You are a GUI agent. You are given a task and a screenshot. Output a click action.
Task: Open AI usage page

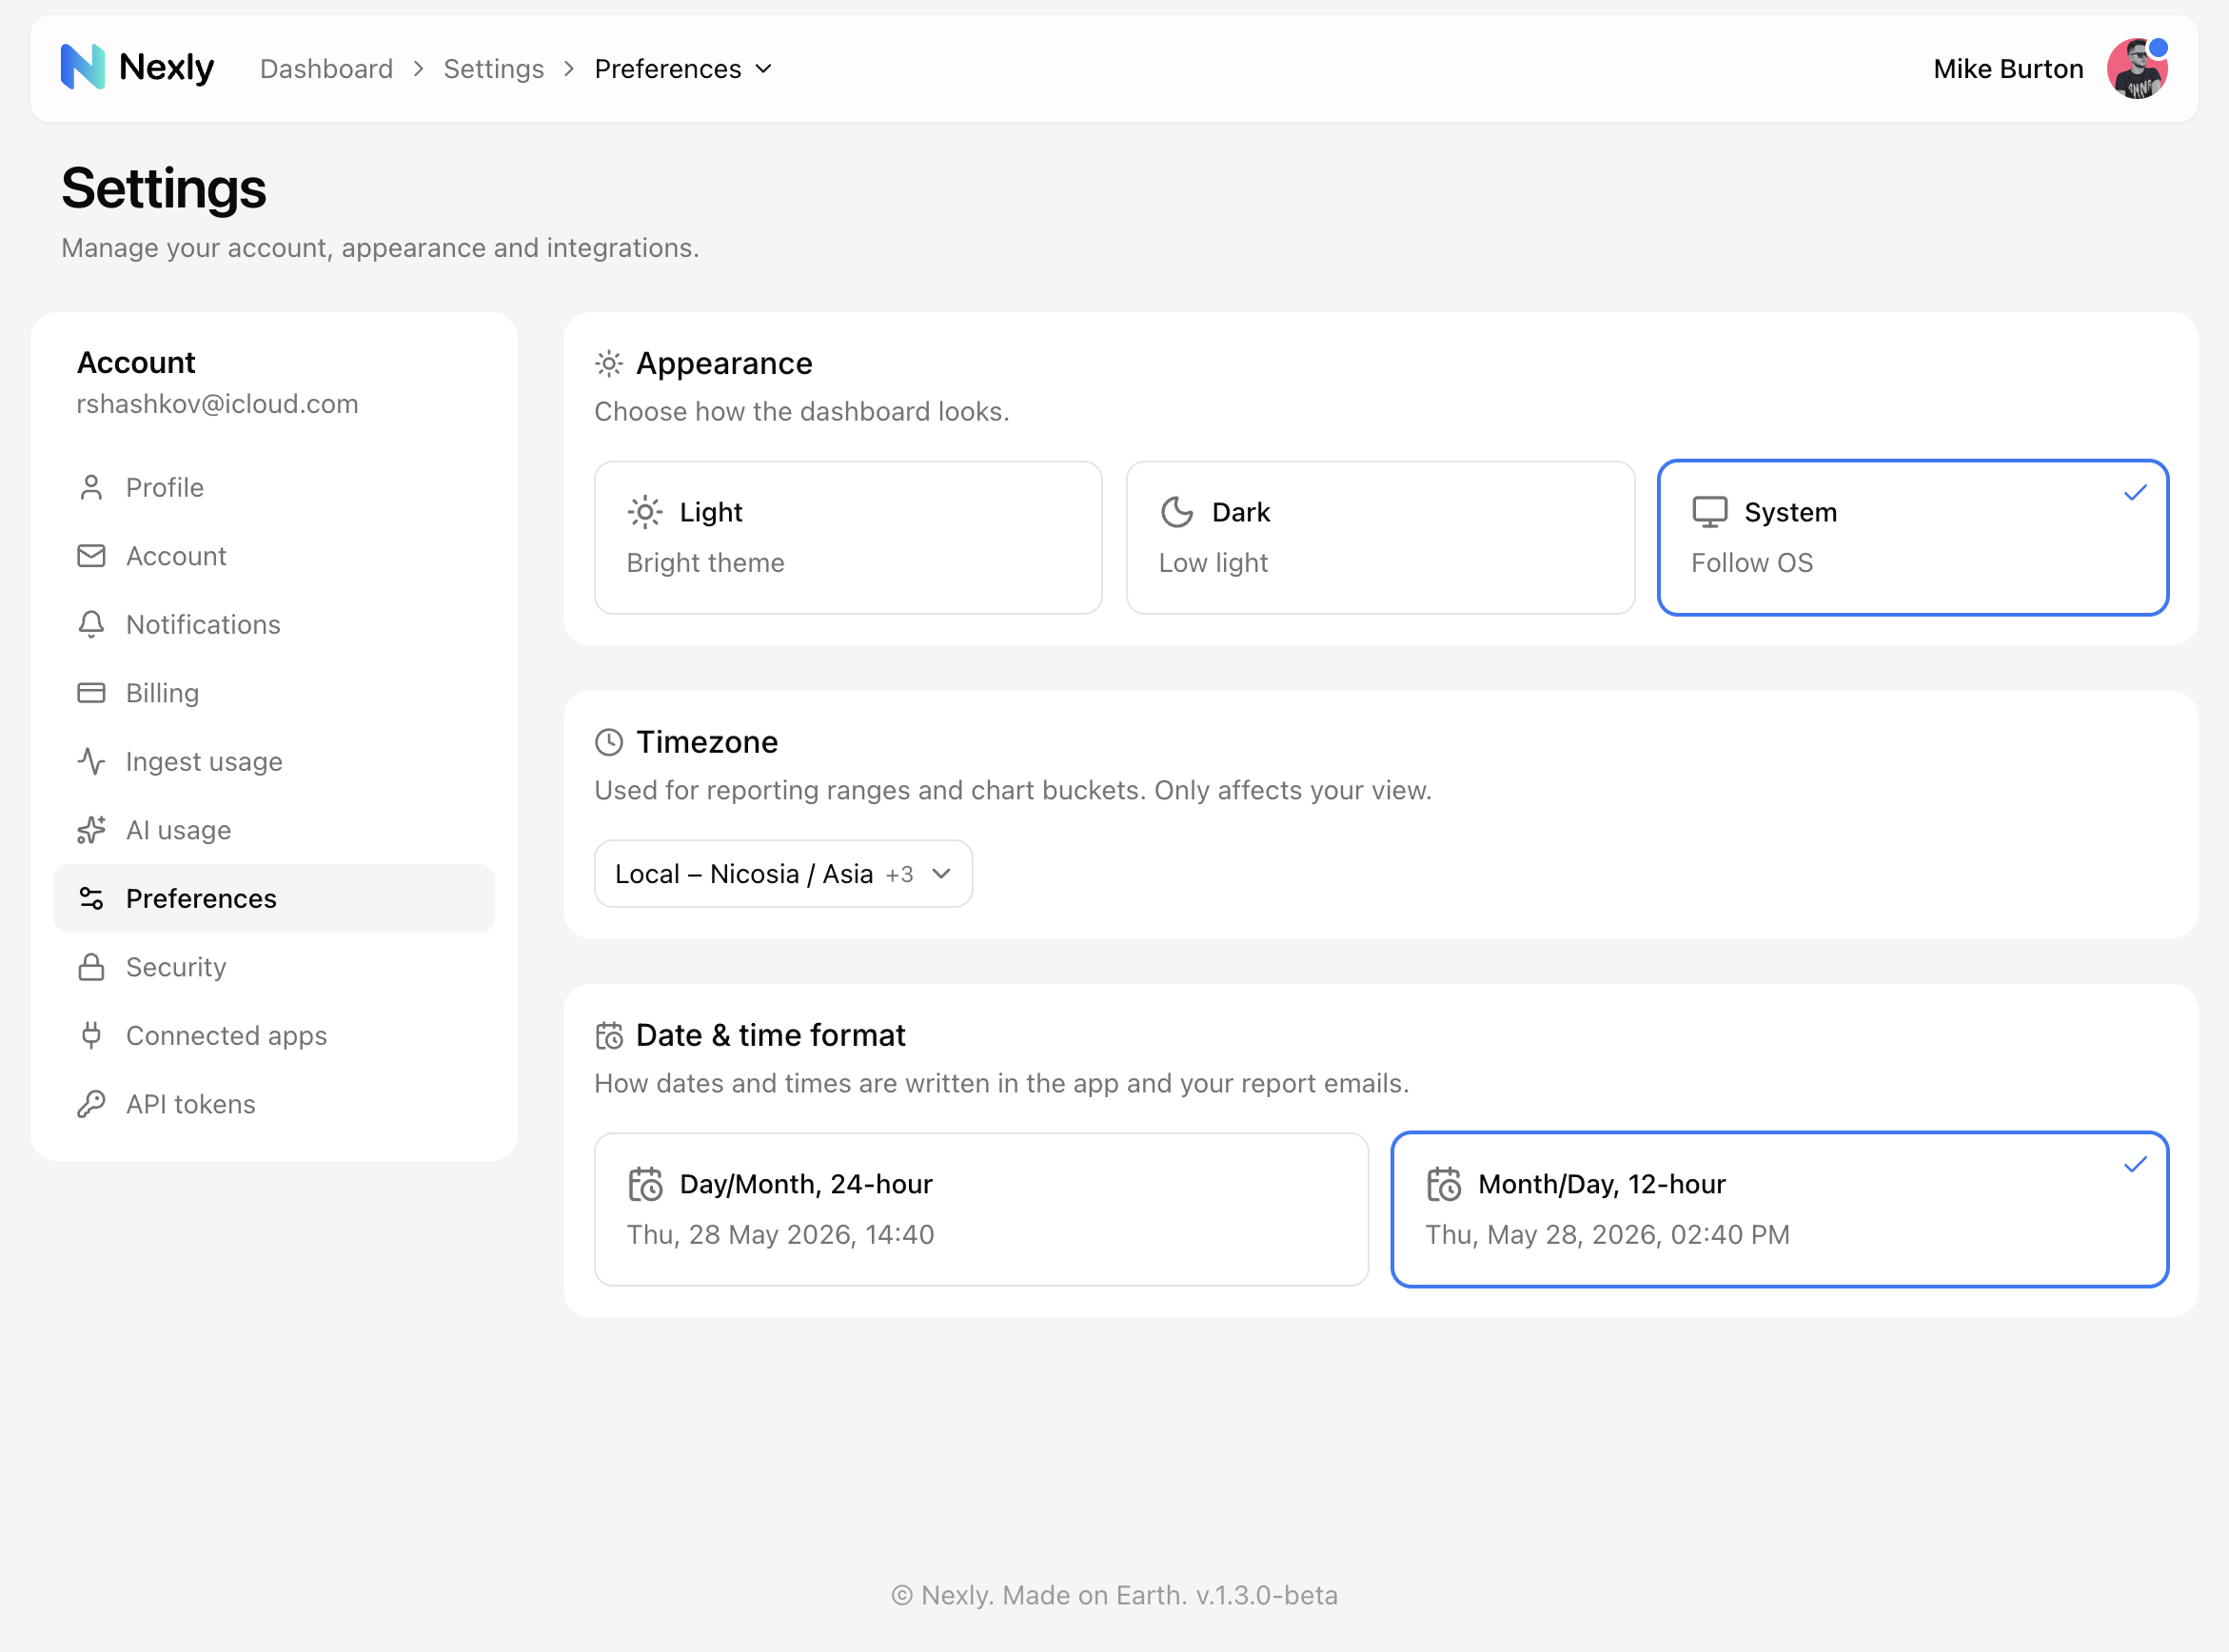point(273,830)
